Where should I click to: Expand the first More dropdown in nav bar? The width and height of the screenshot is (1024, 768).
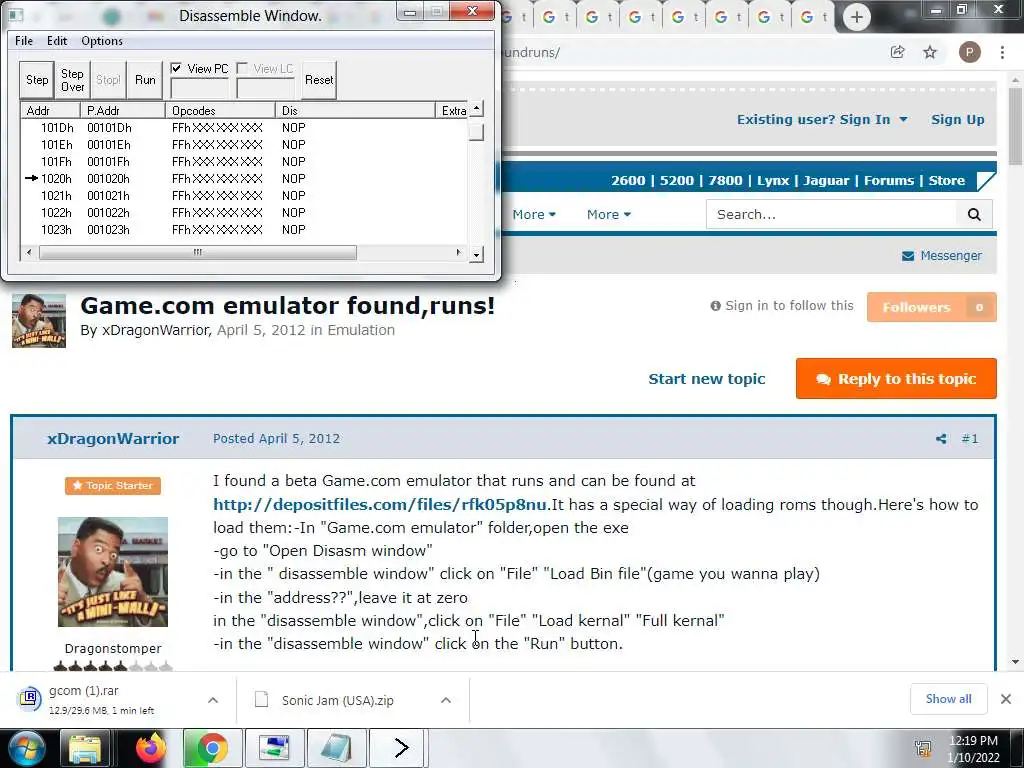point(534,215)
